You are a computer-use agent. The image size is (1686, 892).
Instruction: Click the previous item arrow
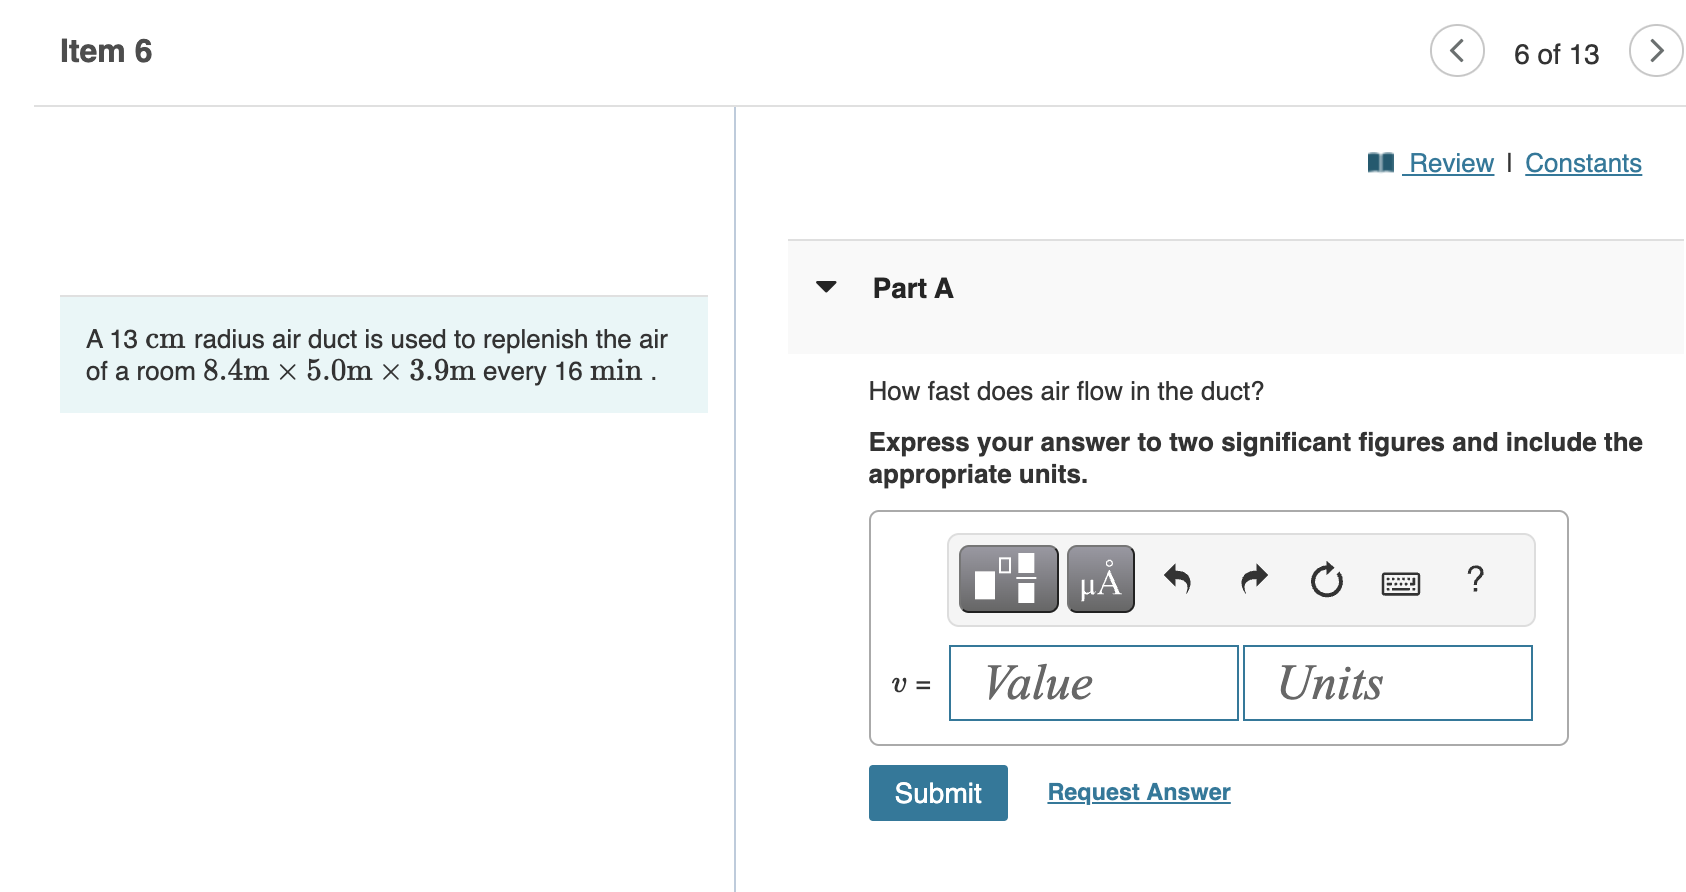1457,51
